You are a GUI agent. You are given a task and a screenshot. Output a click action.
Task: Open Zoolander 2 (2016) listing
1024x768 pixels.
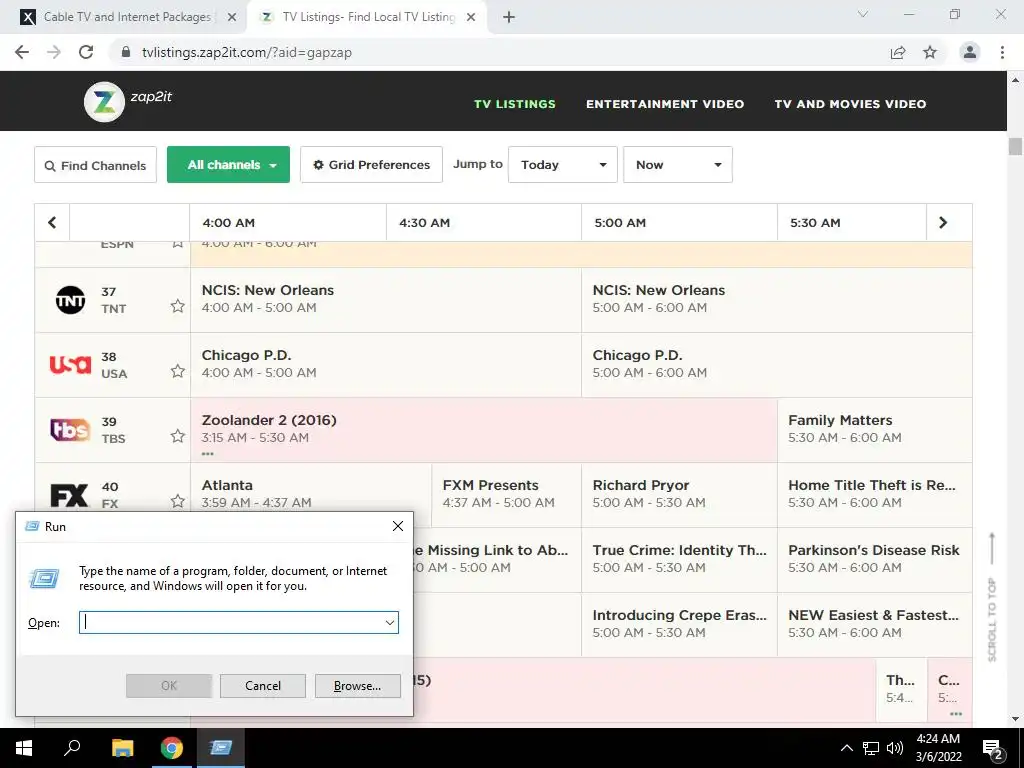(x=484, y=430)
